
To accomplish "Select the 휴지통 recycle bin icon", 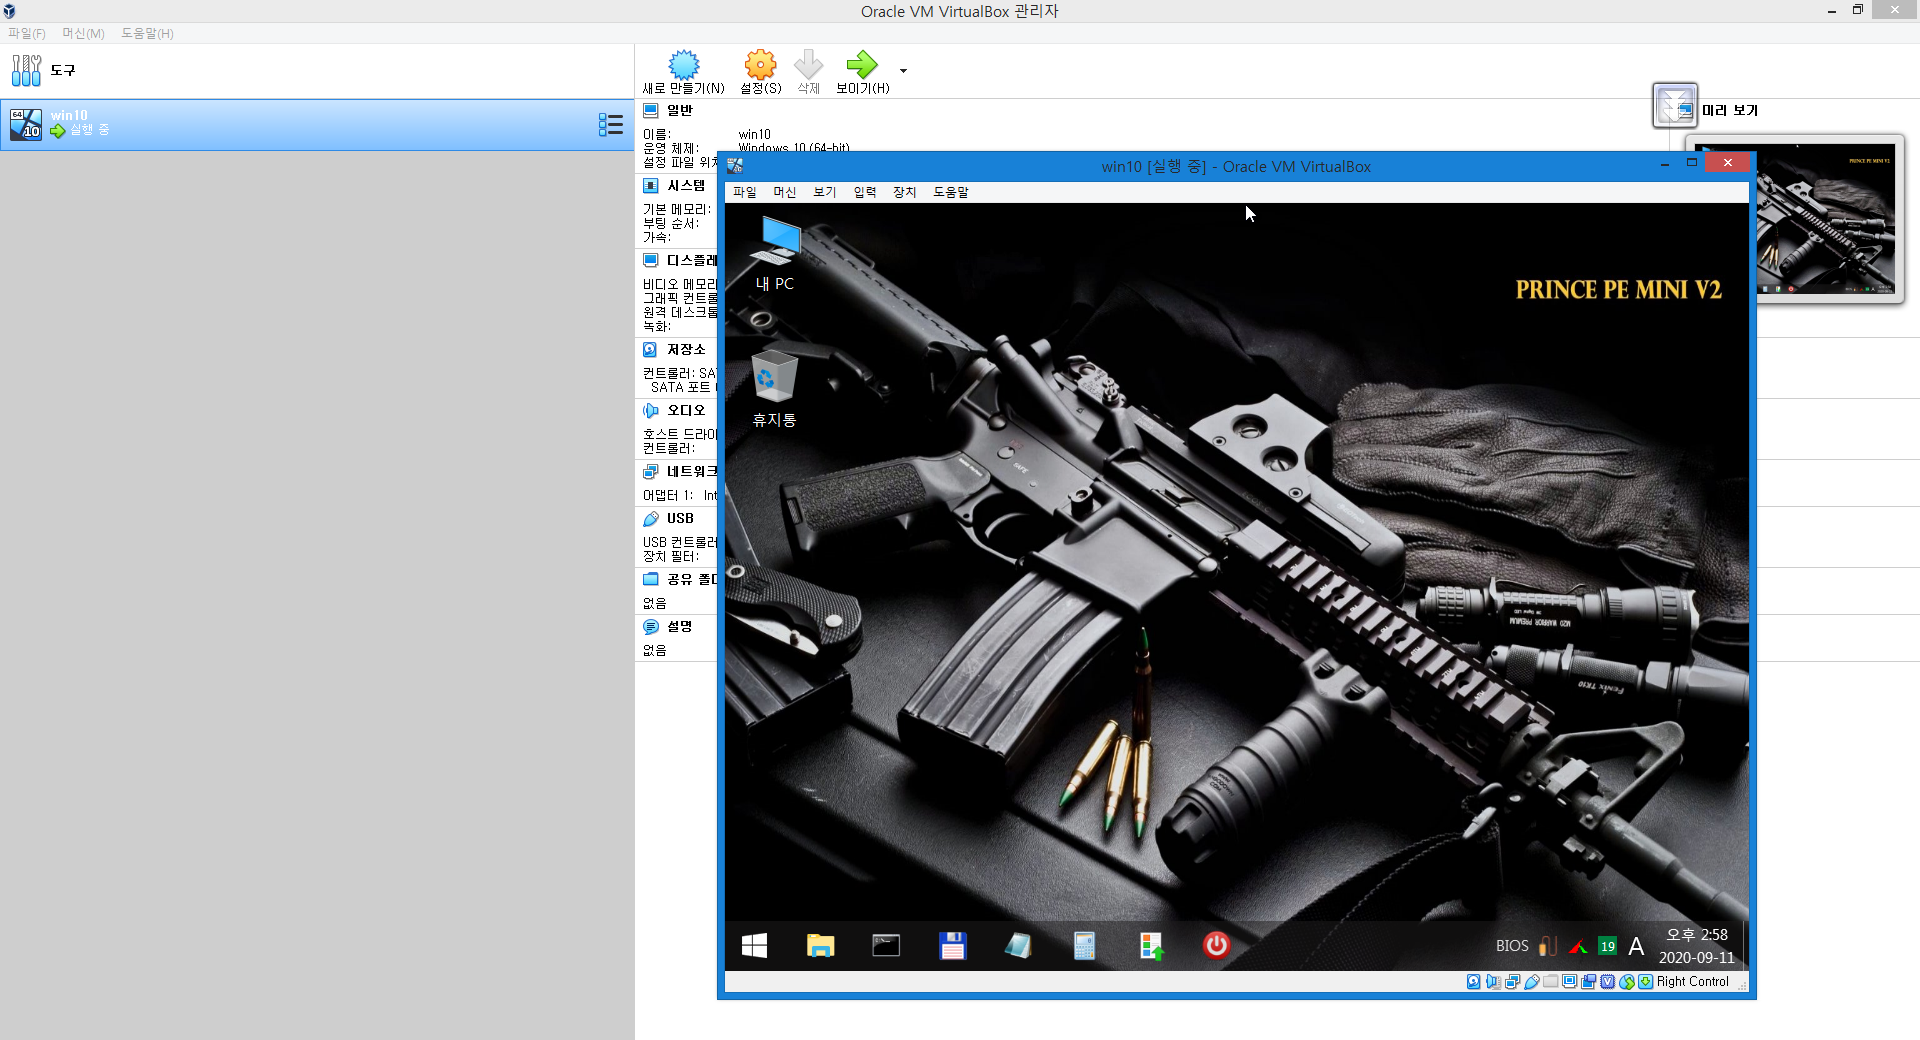I will tap(774, 388).
